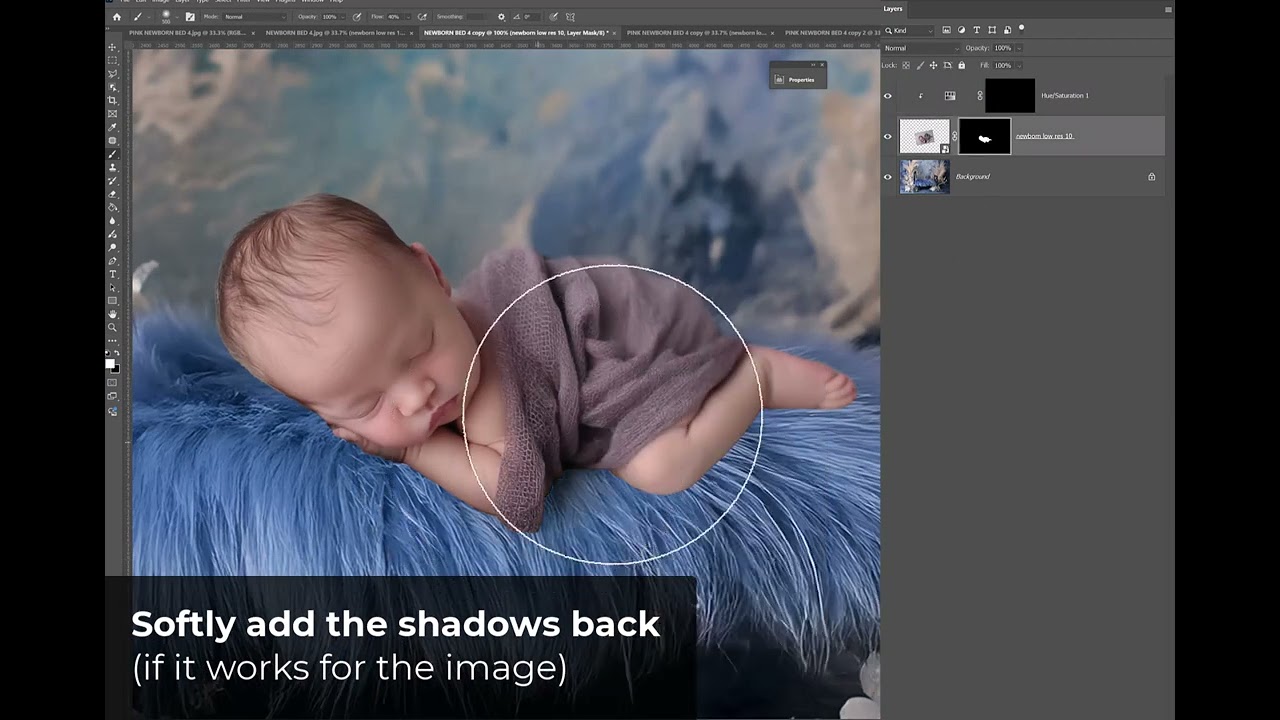Select the Eraser tool
Viewport: 1280px width, 720px height.
click(x=112, y=194)
